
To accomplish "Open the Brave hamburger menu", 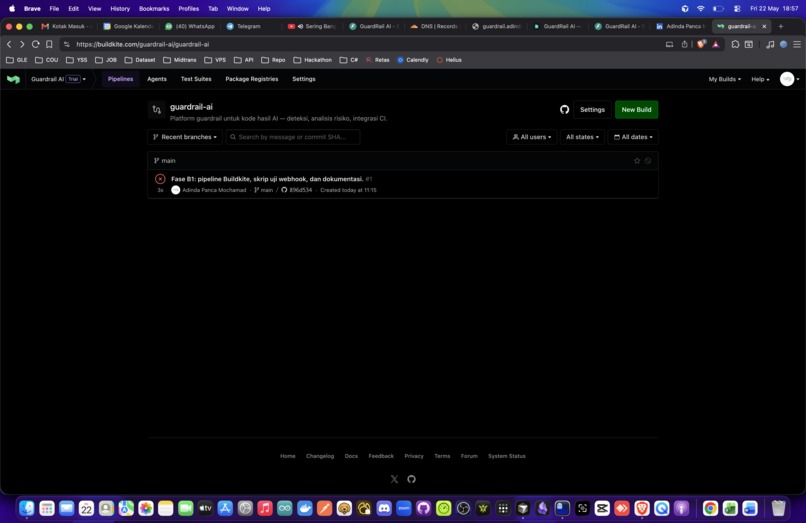I will tap(797, 44).
